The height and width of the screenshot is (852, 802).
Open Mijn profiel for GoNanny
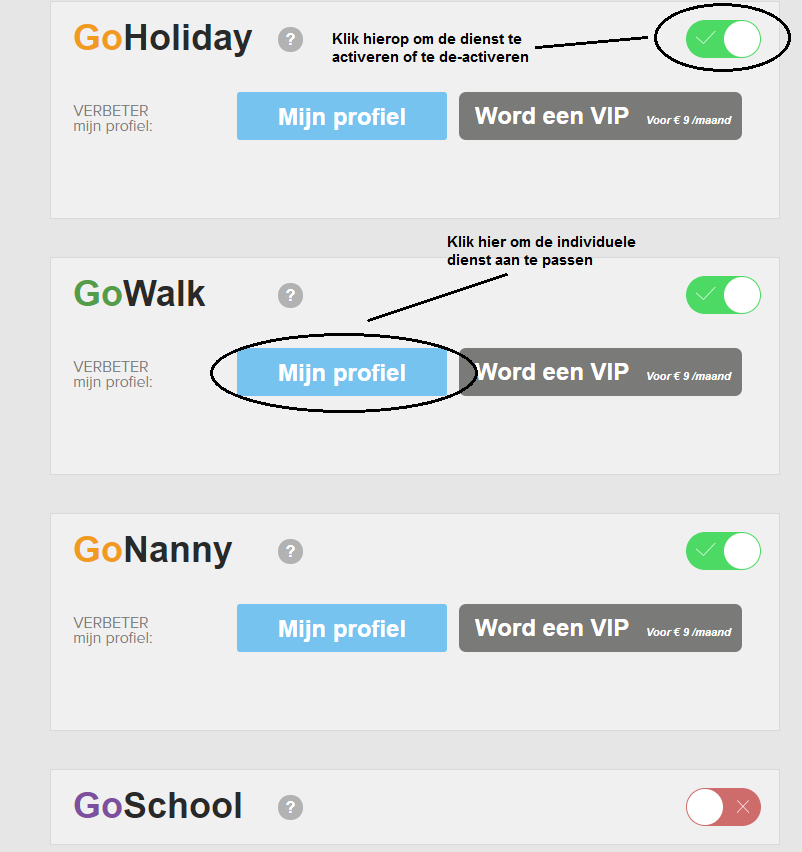point(342,629)
